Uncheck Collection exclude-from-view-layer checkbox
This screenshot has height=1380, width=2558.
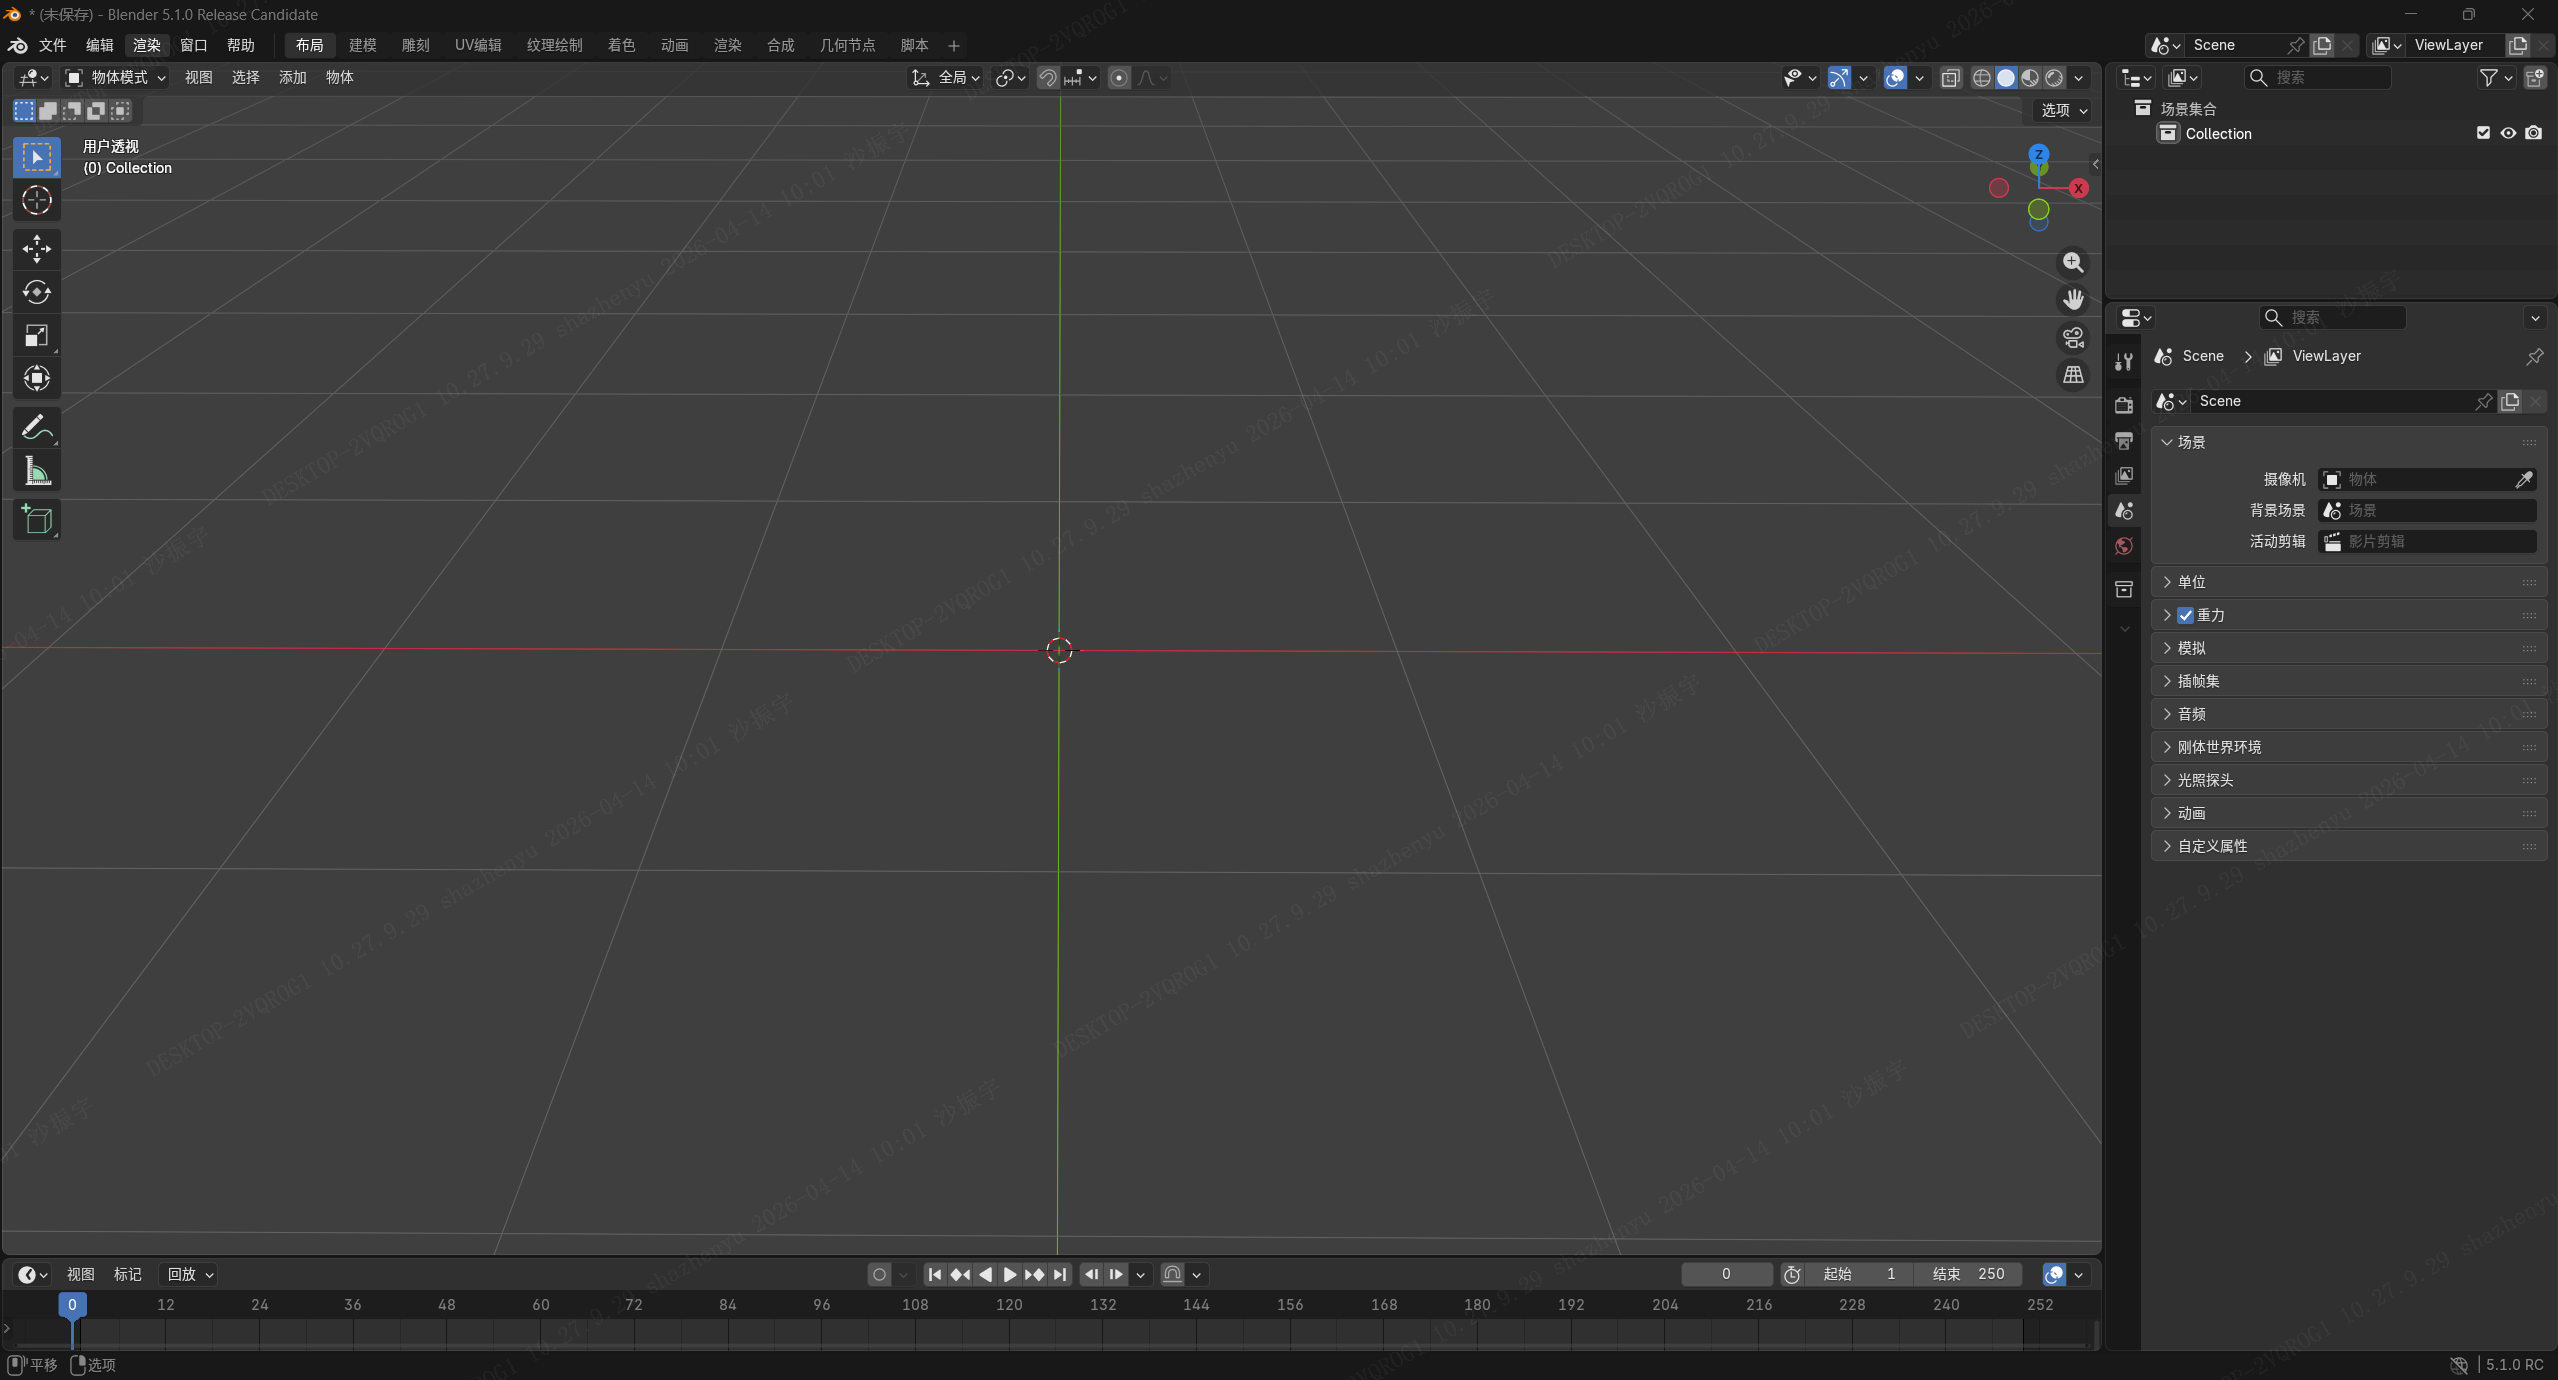(x=2483, y=133)
